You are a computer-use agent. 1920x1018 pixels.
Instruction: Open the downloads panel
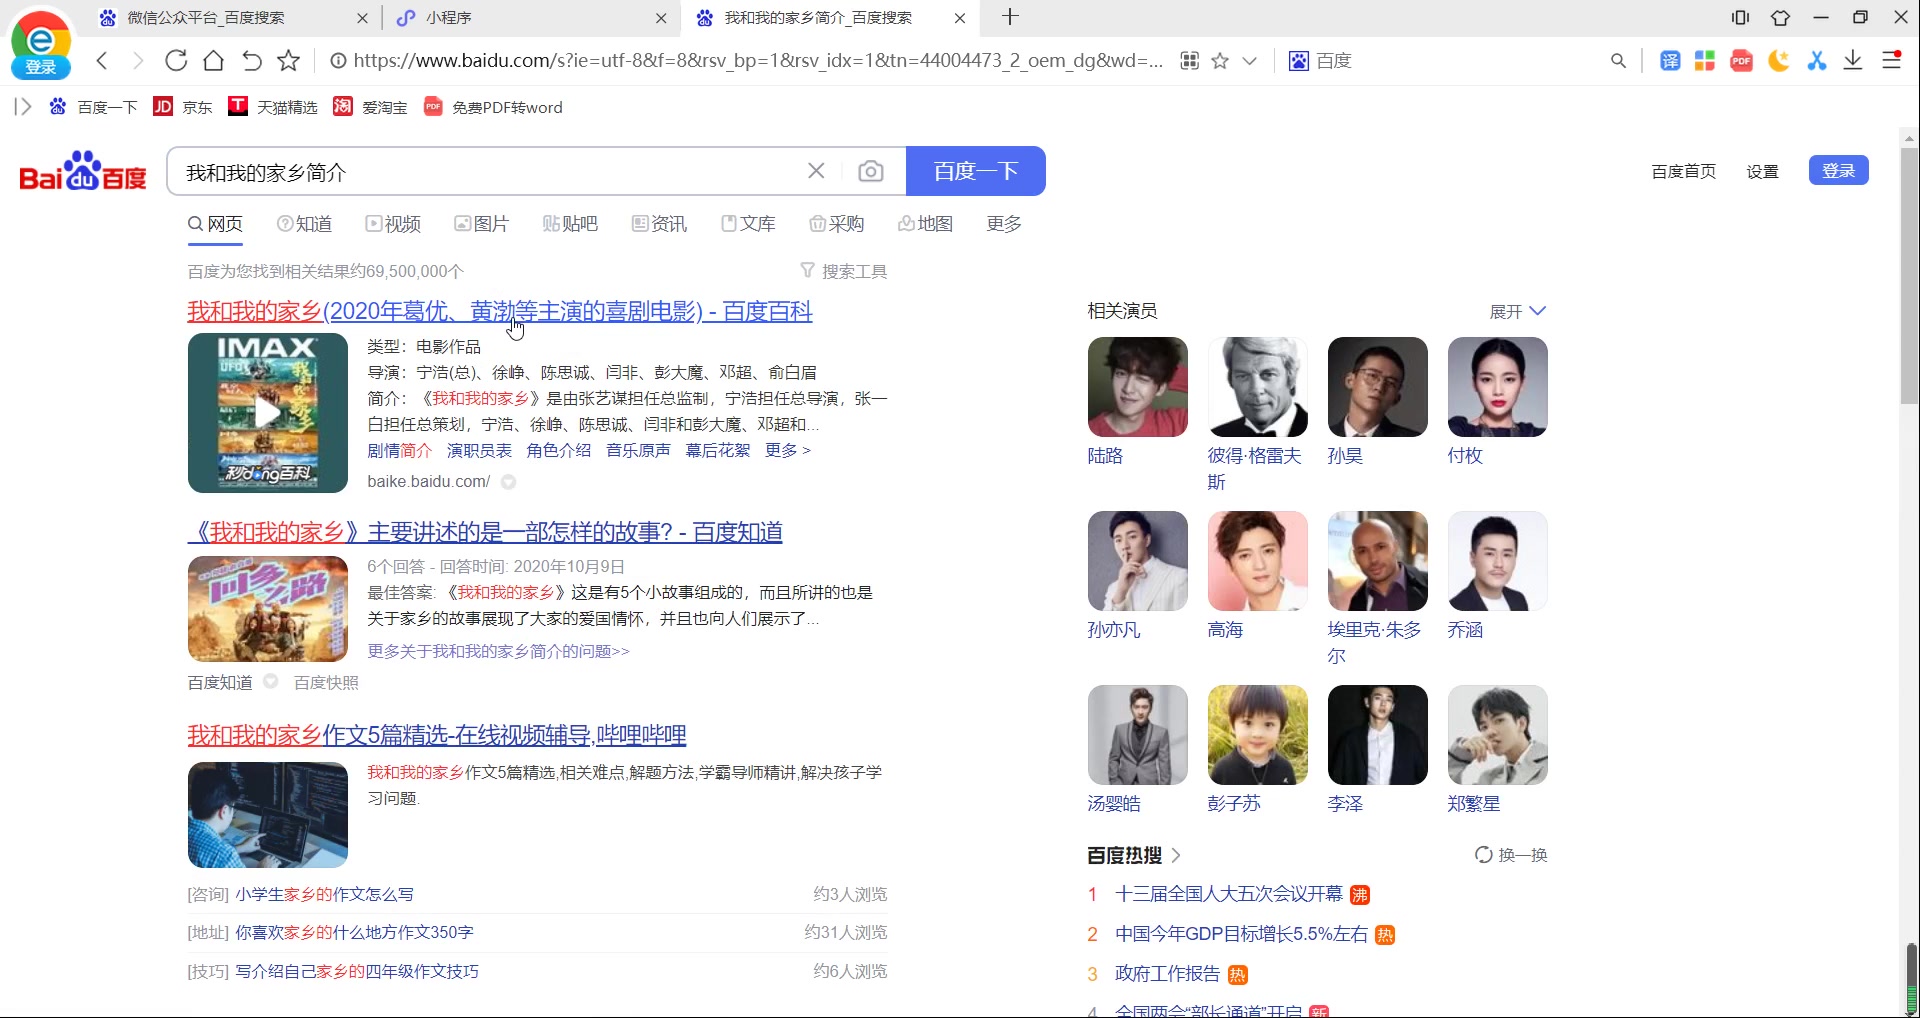1853,61
